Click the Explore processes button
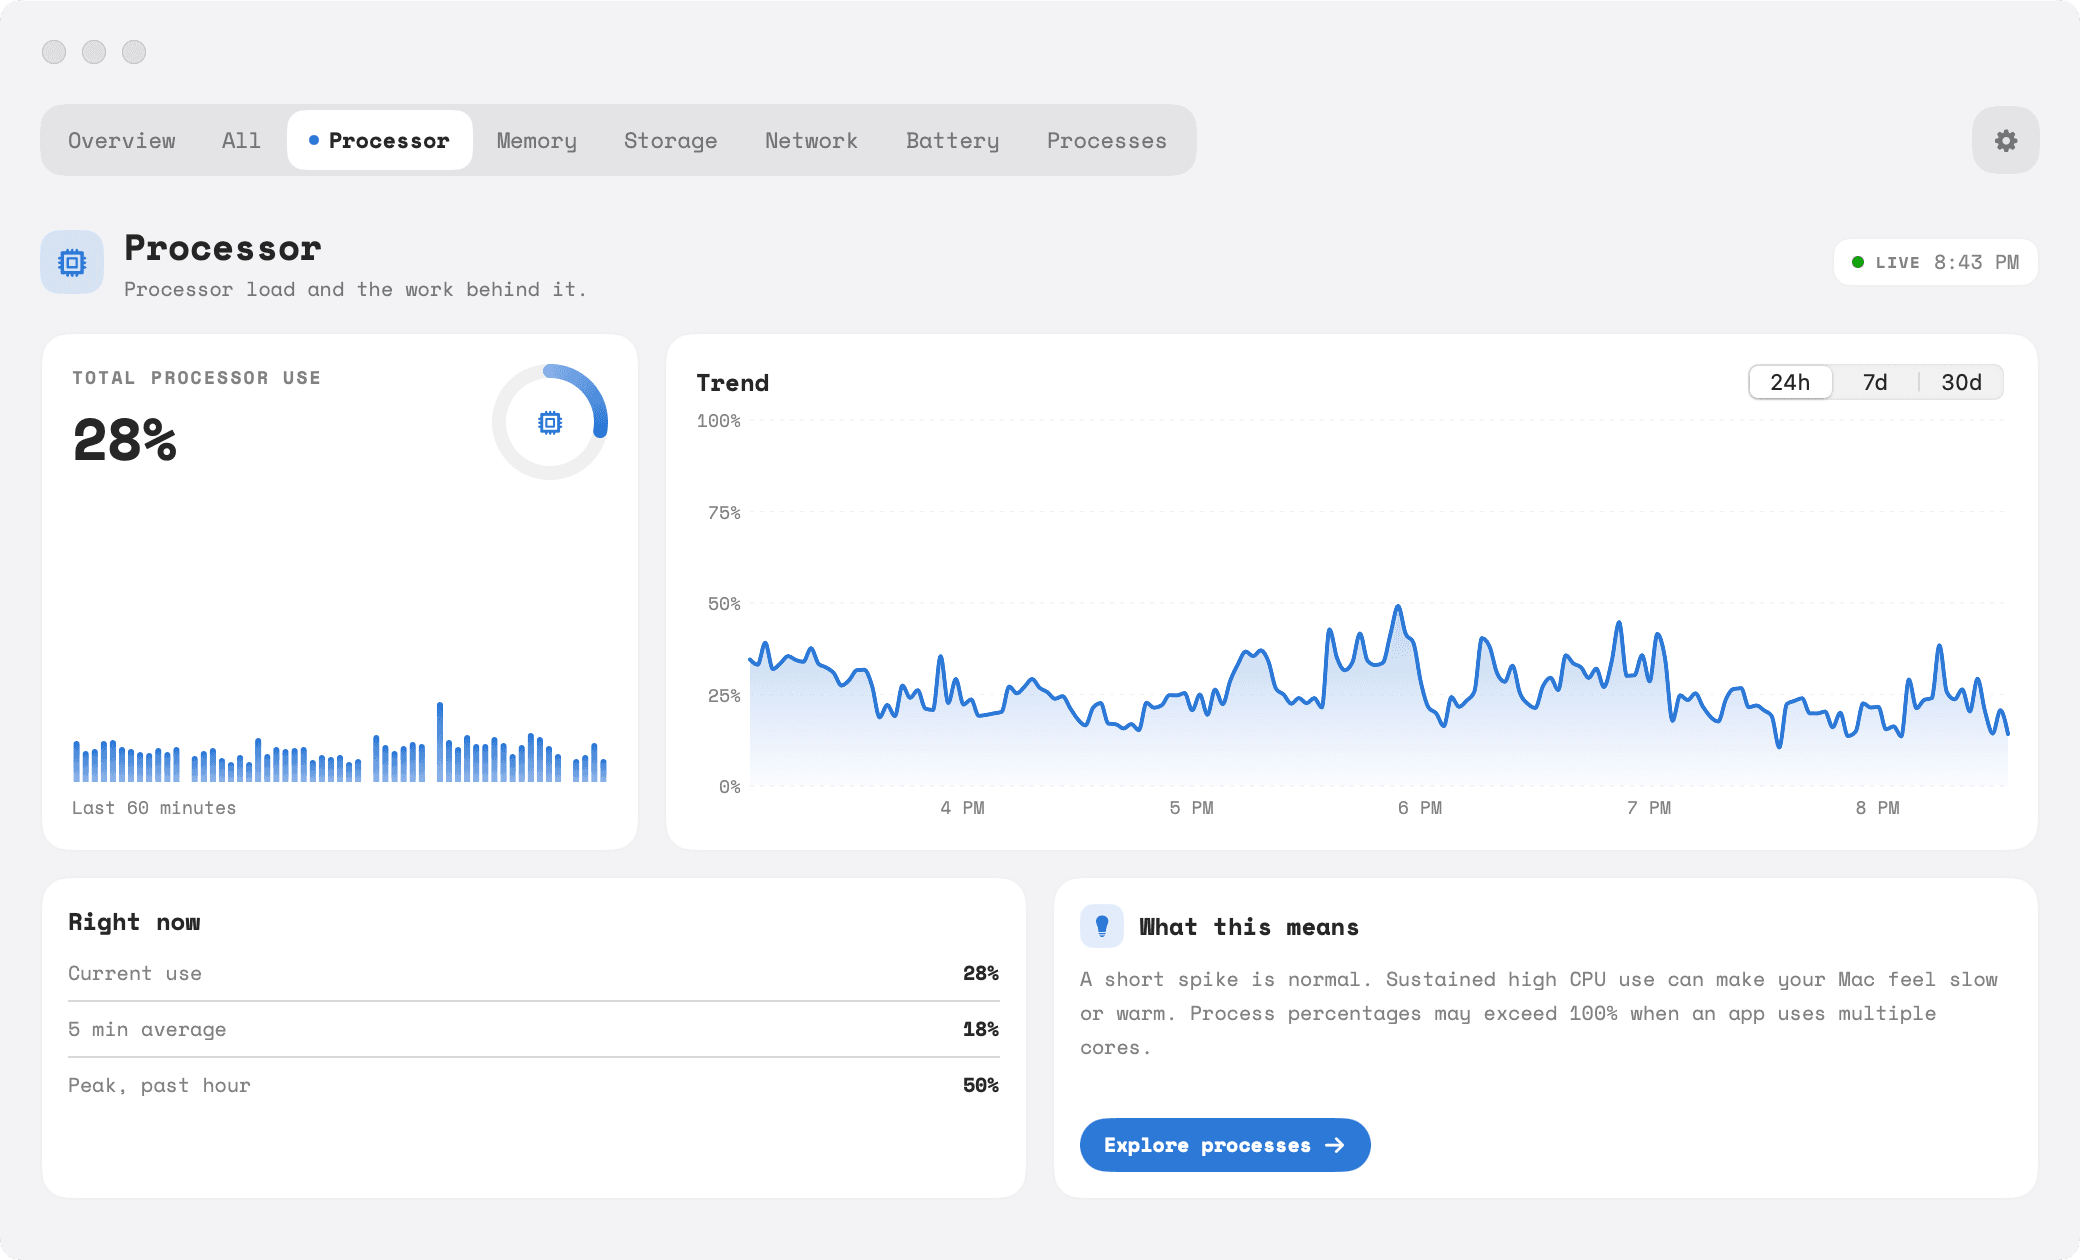2080x1260 pixels. click(x=1225, y=1145)
